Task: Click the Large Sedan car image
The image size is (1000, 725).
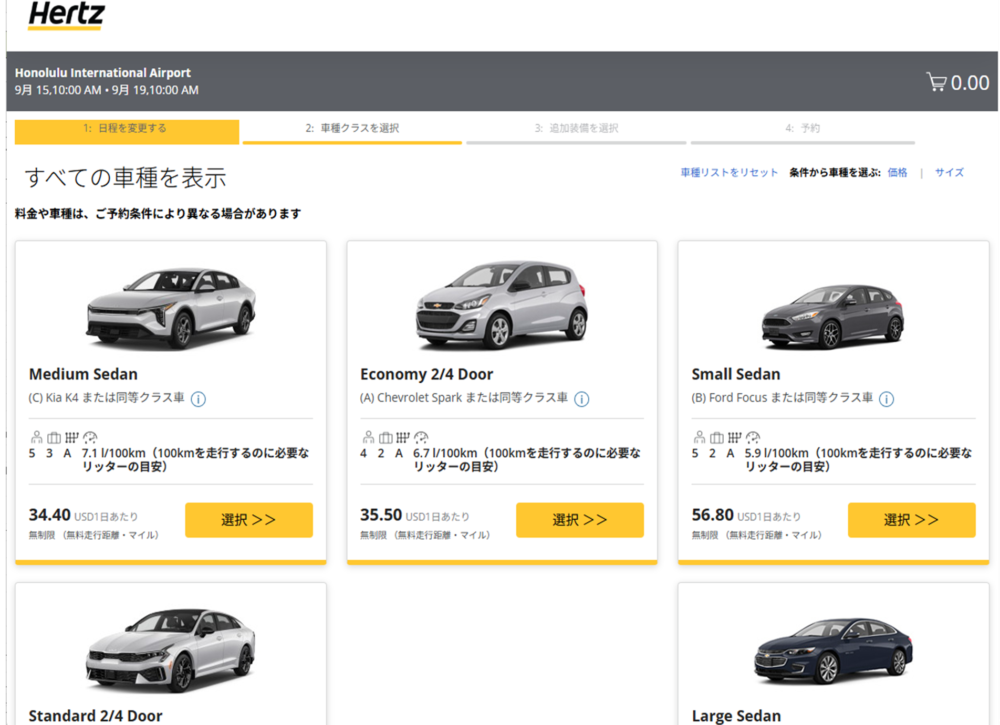Action: [832, 650]
